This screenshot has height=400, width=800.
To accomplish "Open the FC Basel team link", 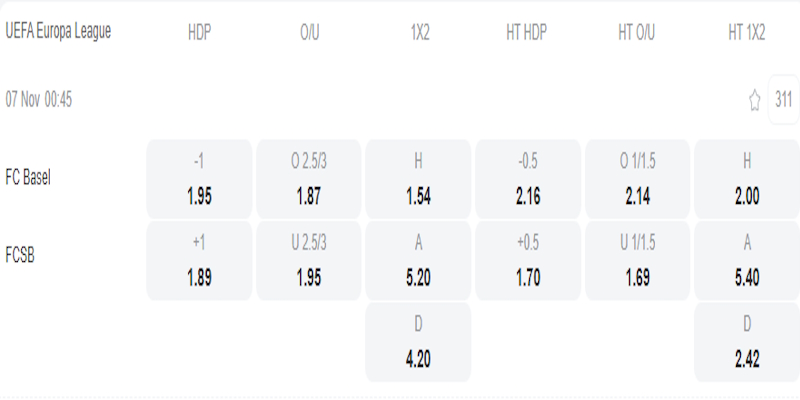I will pos(28,177).
